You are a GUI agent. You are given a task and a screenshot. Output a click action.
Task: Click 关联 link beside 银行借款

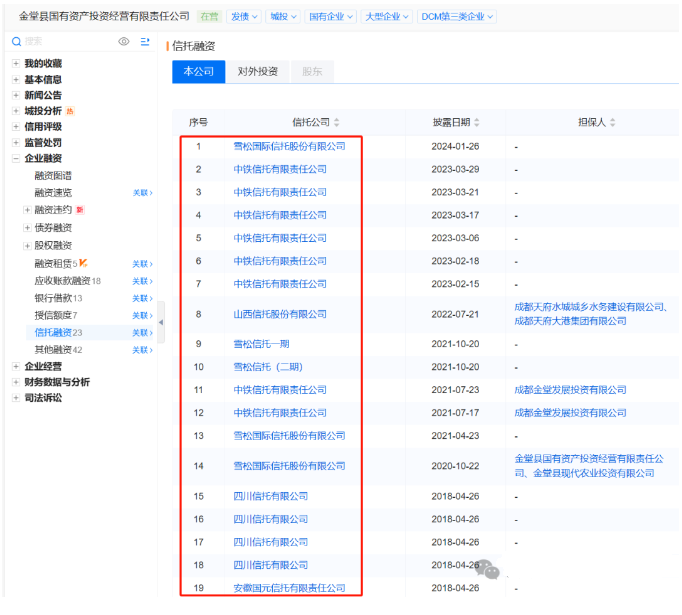coord(143,298)
